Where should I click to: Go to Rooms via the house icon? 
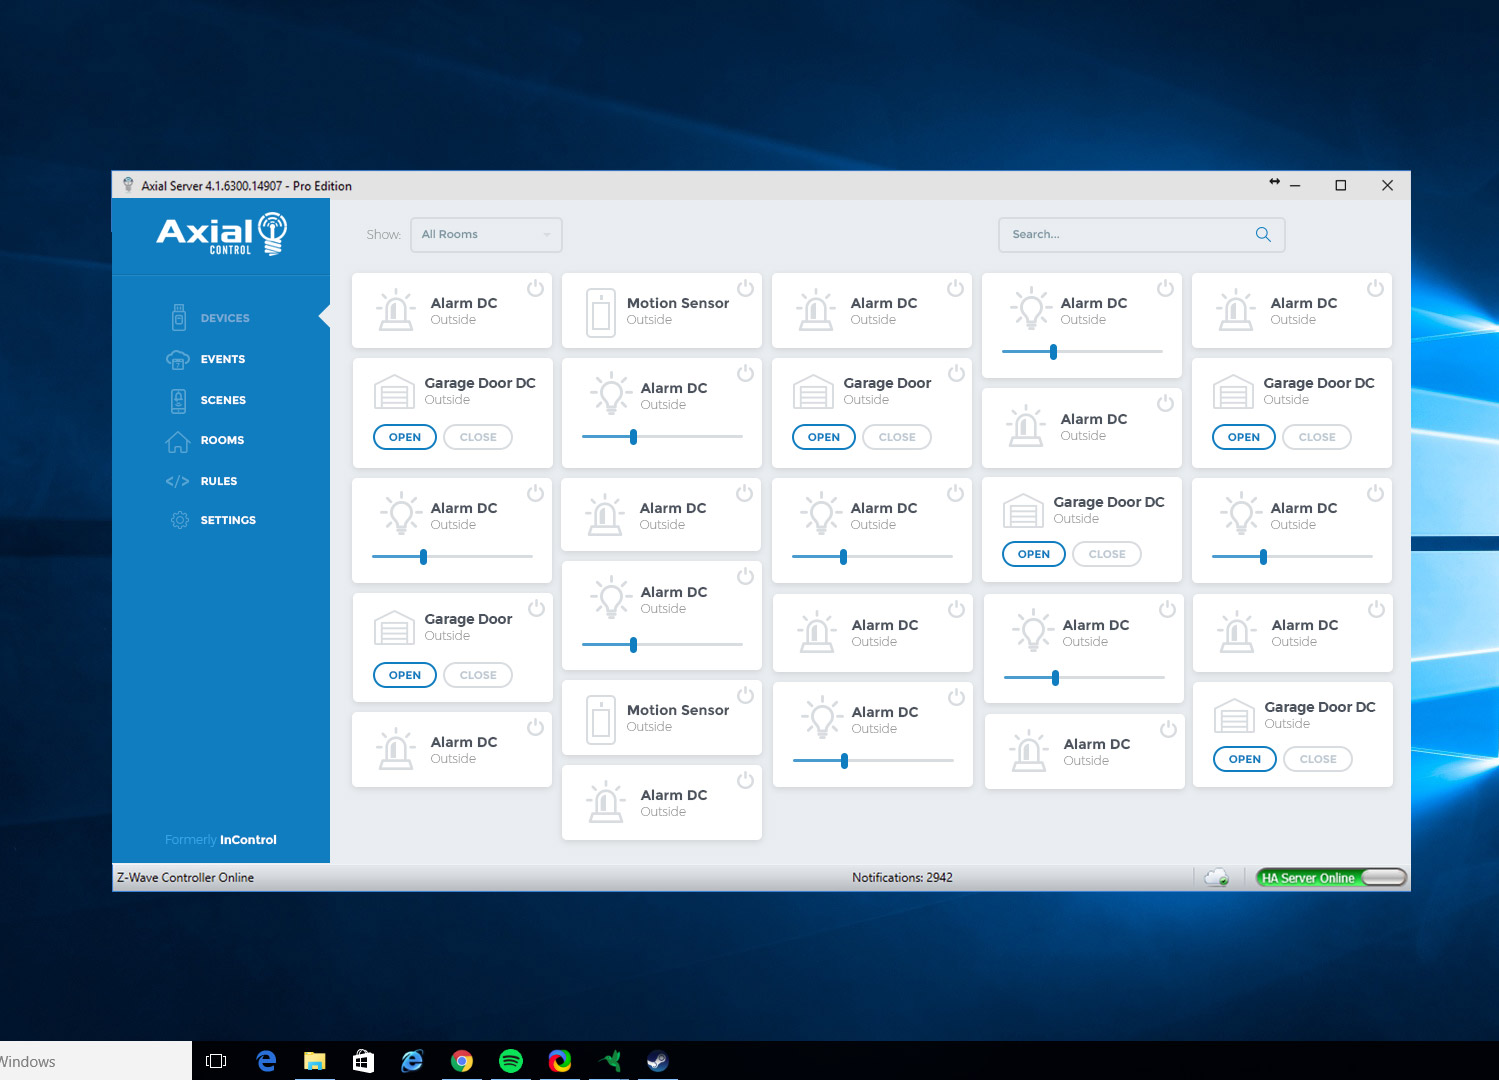click(178, 441)
